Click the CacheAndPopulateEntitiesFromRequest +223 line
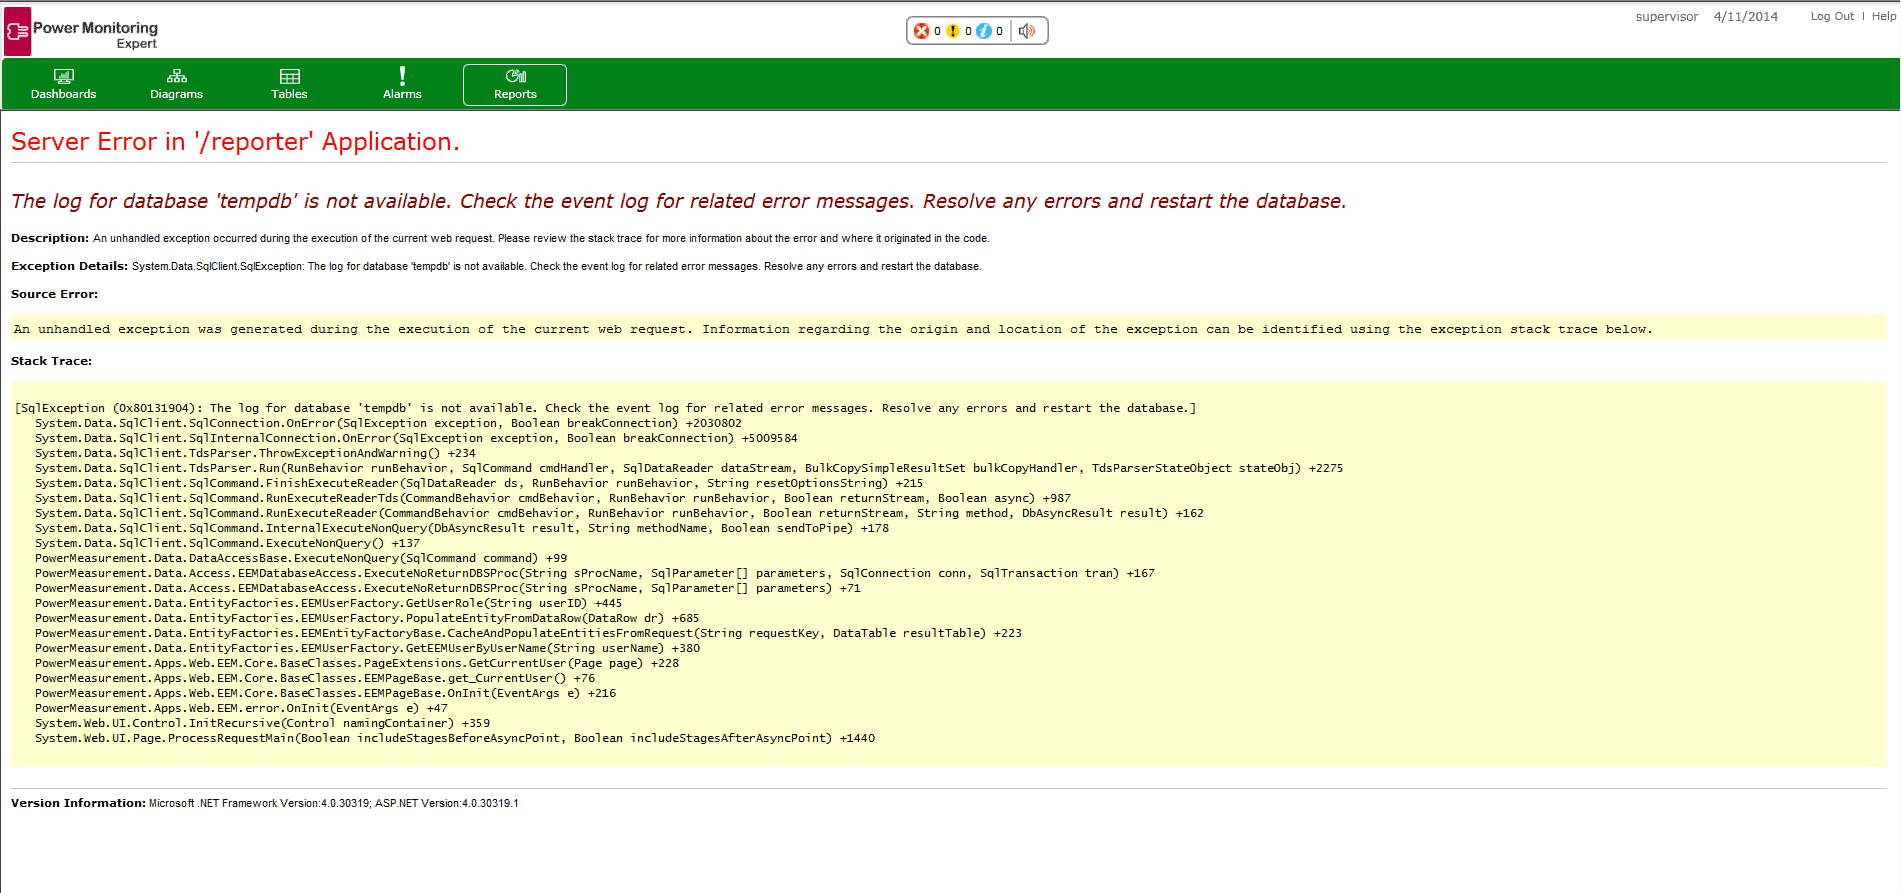The width and height of the screenshot is (1901, 893). 528,633
